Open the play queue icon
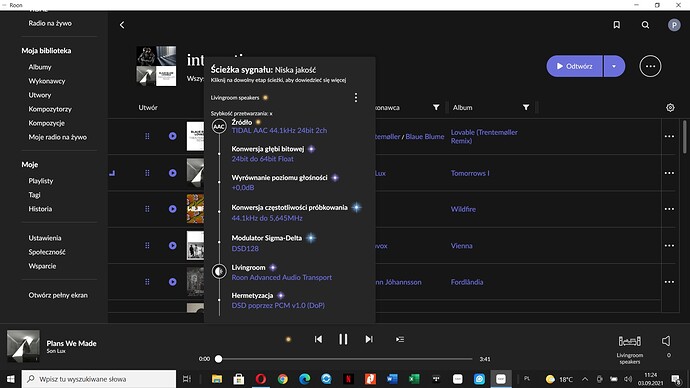The image size is (690, 388). point(400,339)
